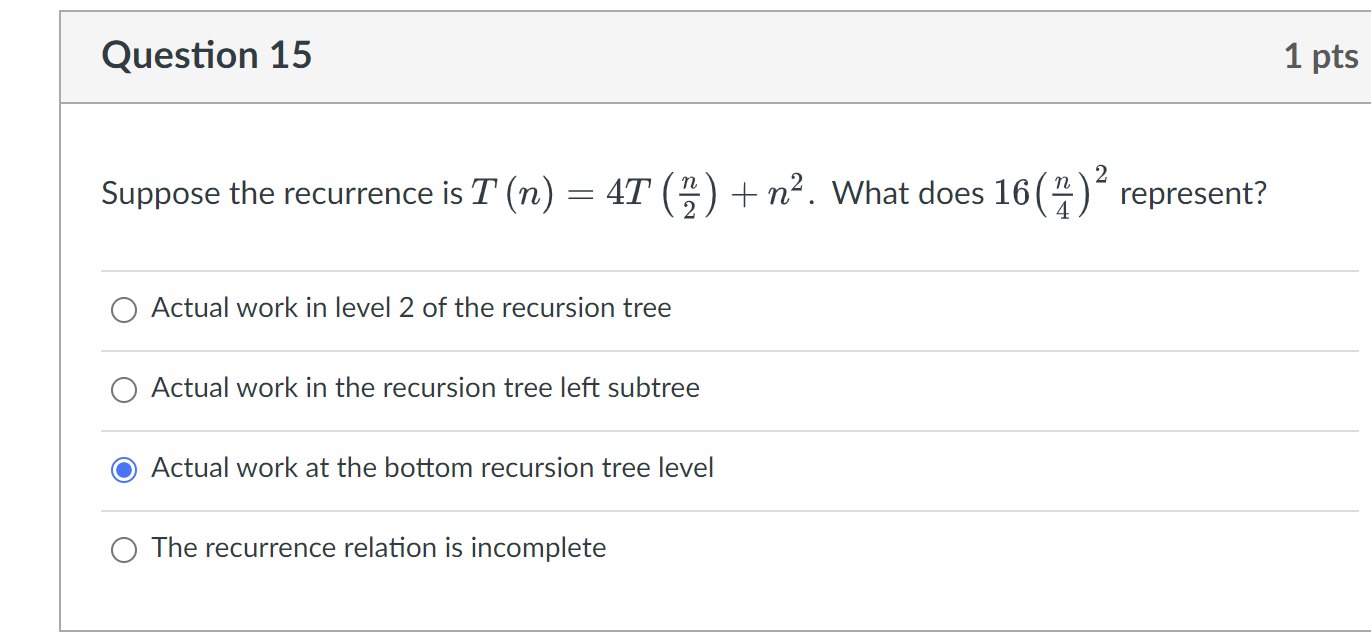
Task: Click the answer text 'Actual work in the recursion tree left subtree'
Action: [x=425, y=388]
